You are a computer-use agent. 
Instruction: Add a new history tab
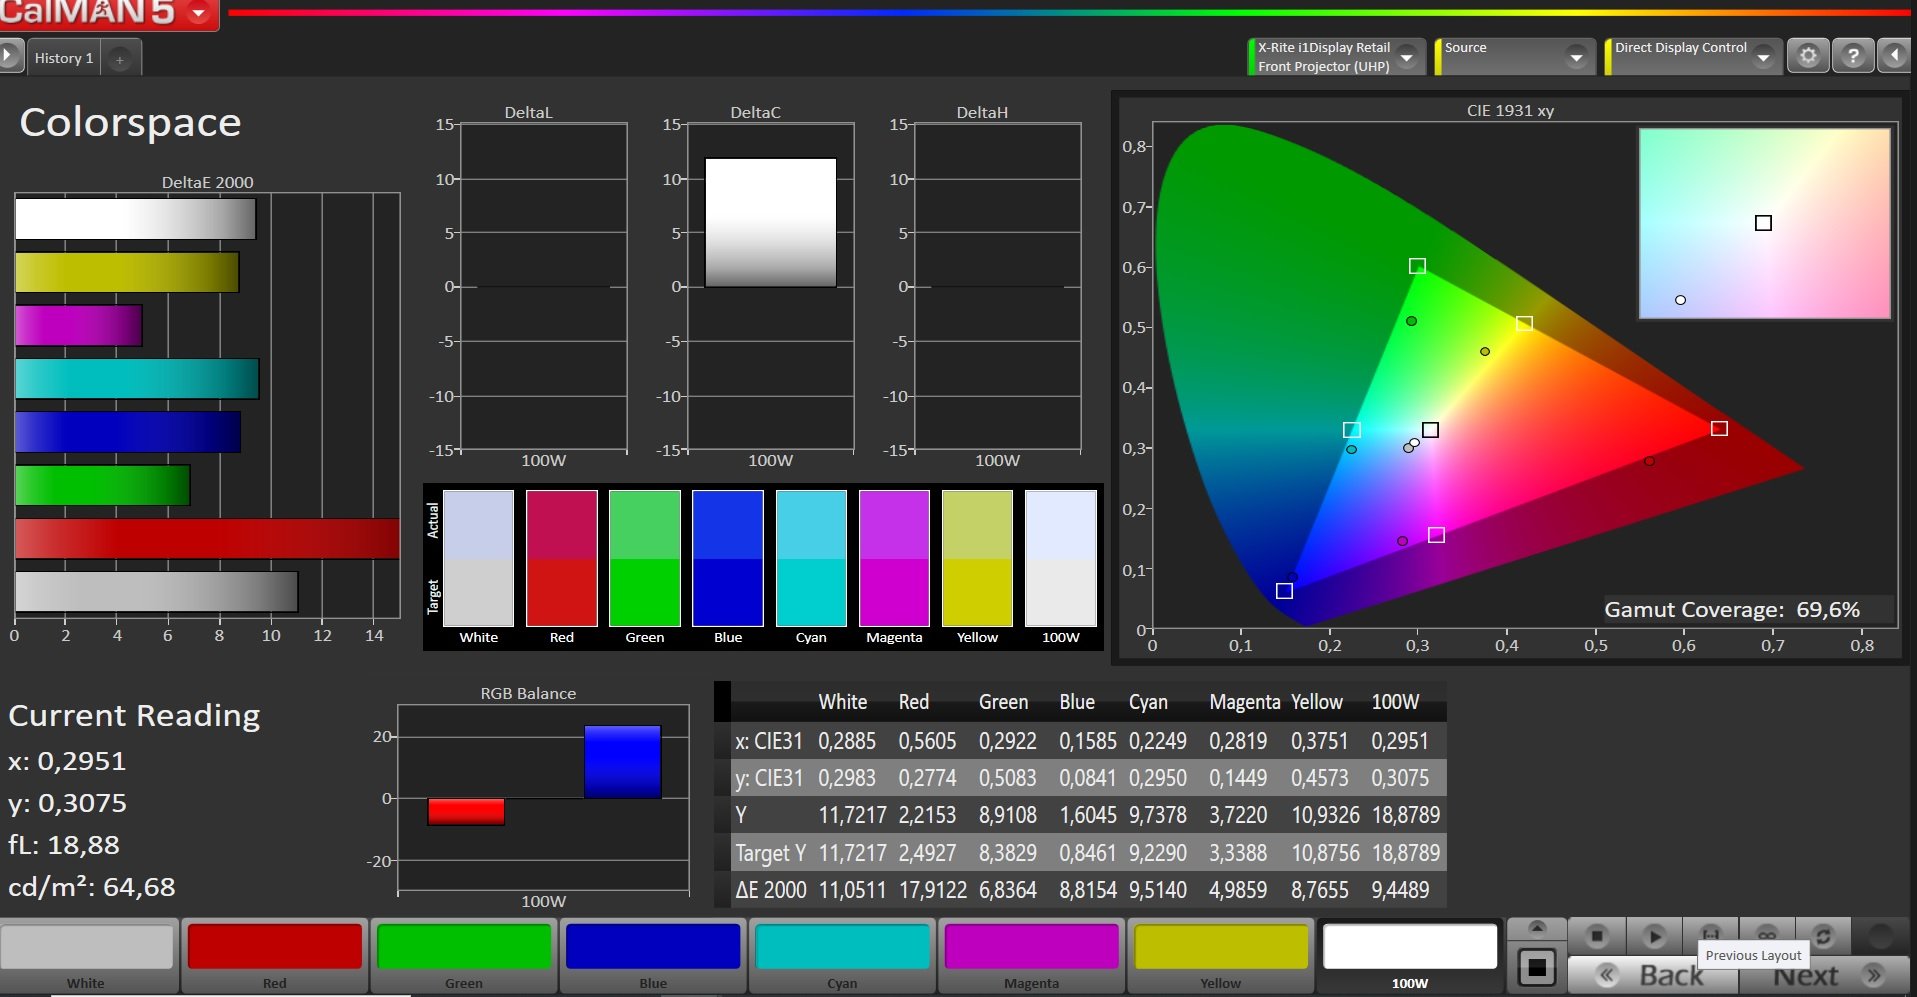point(120,59)
